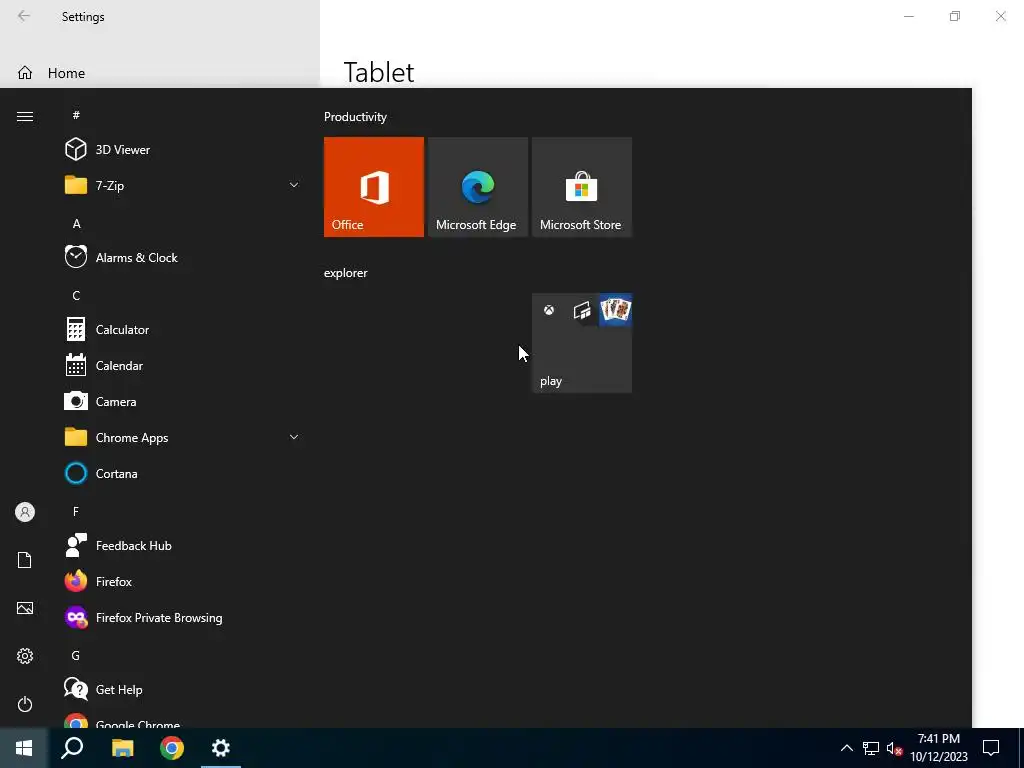
Task: Click the Windows Start button
Action: click(24, 748)
